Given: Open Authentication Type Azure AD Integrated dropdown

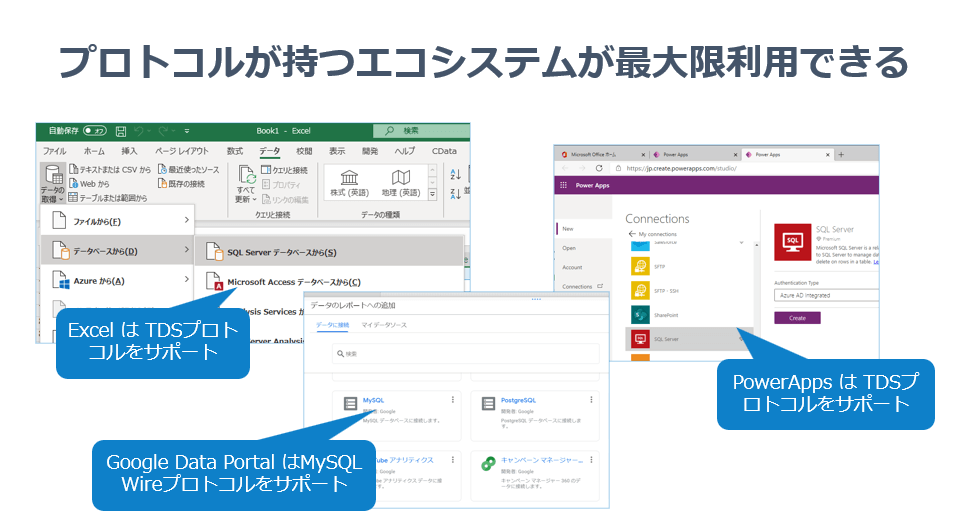Looking at the screenshot, I should point(826,295).
